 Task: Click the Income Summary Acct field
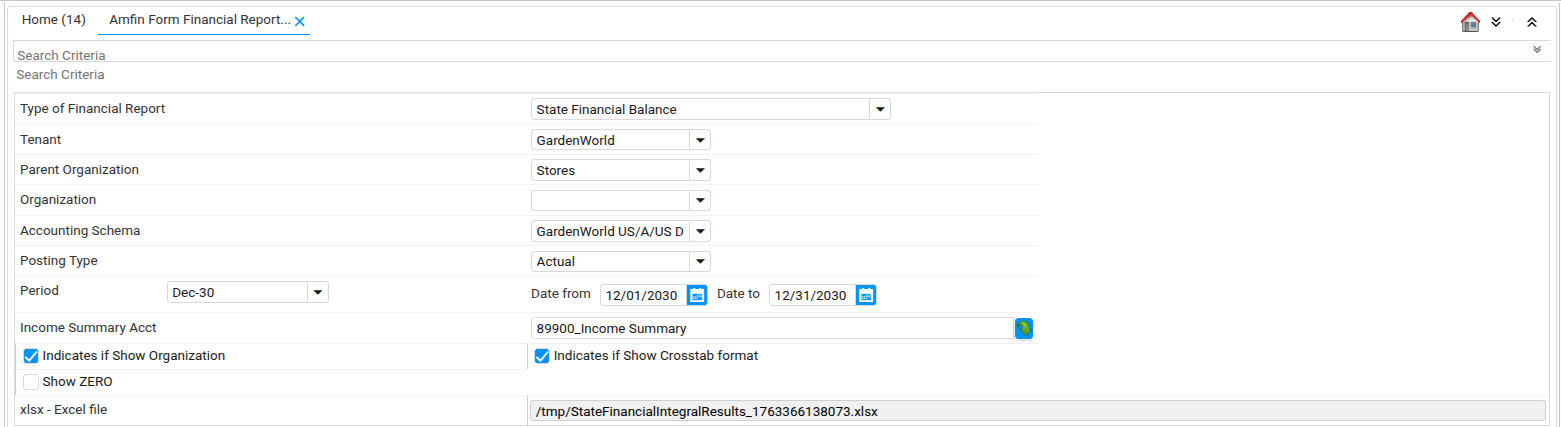coord(773,328)
